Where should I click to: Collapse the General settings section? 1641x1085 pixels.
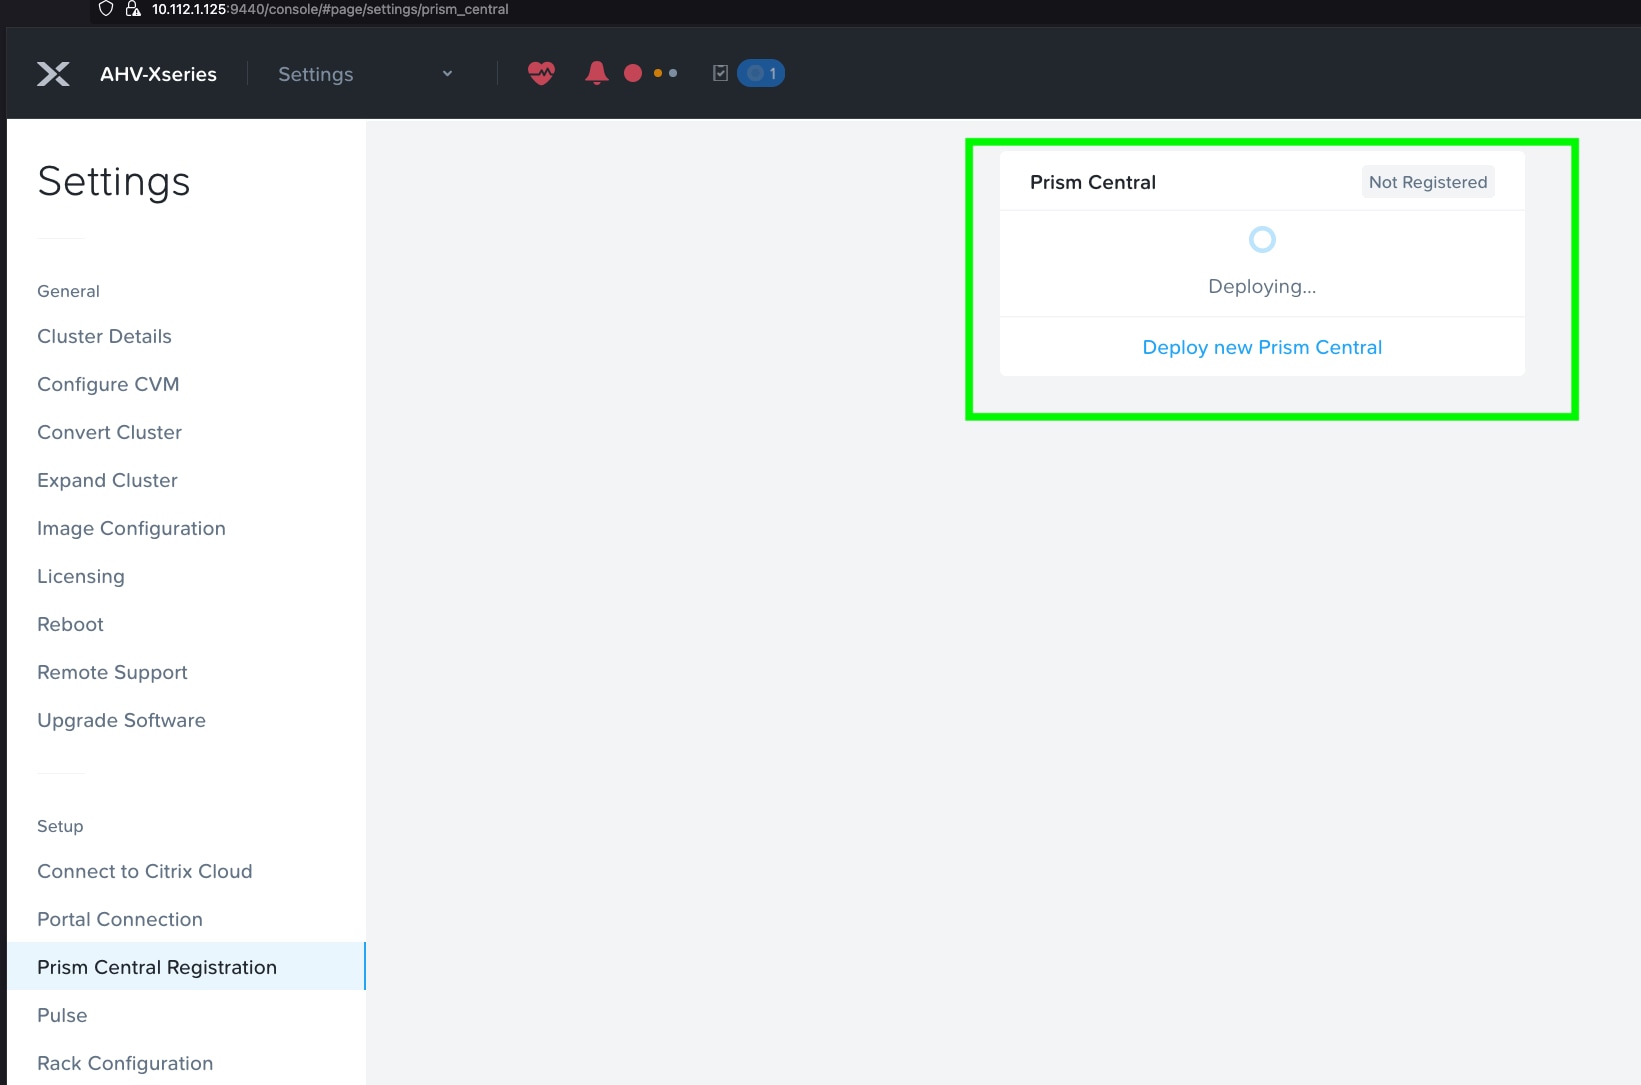[x=68, y=291]
